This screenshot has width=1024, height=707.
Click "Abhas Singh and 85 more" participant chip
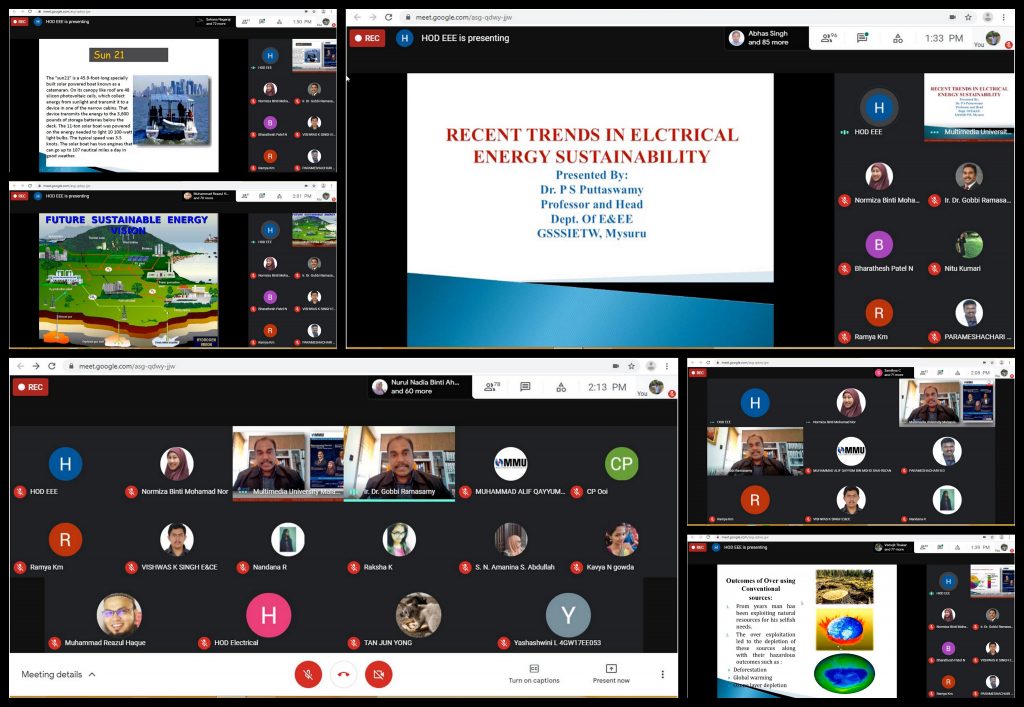(768, 38)
